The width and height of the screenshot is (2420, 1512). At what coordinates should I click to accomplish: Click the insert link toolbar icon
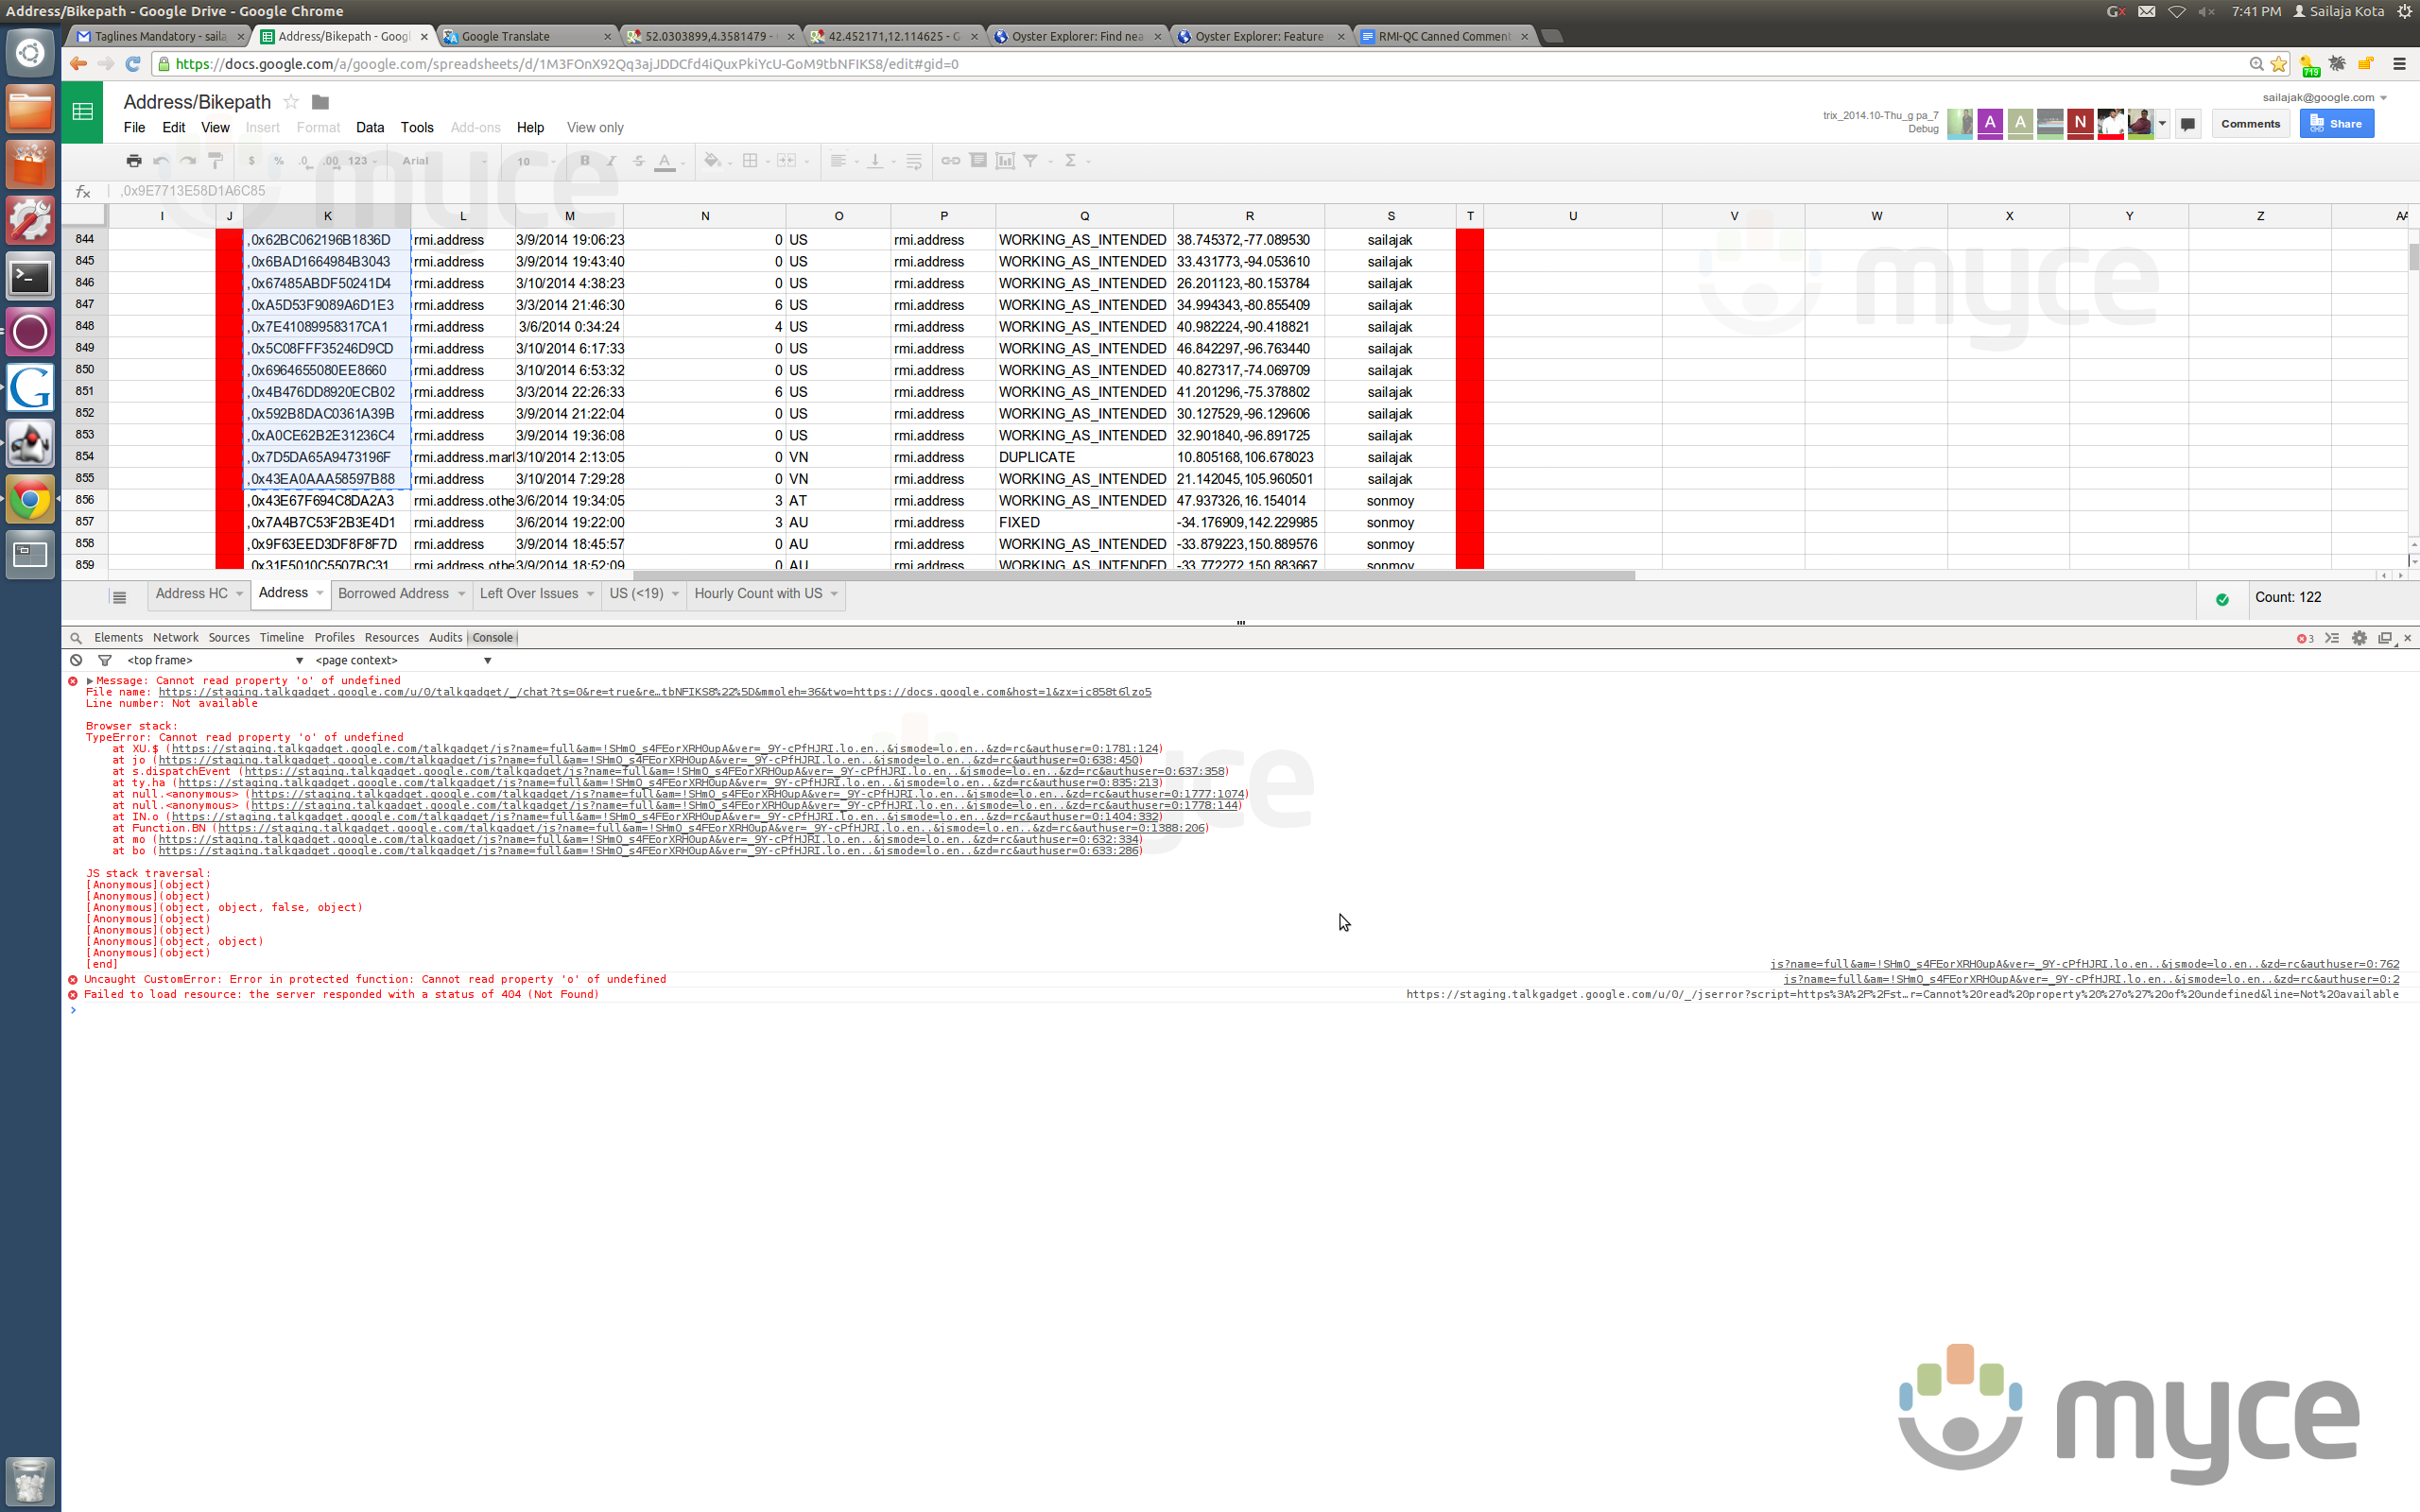click(x=950, y=161)
